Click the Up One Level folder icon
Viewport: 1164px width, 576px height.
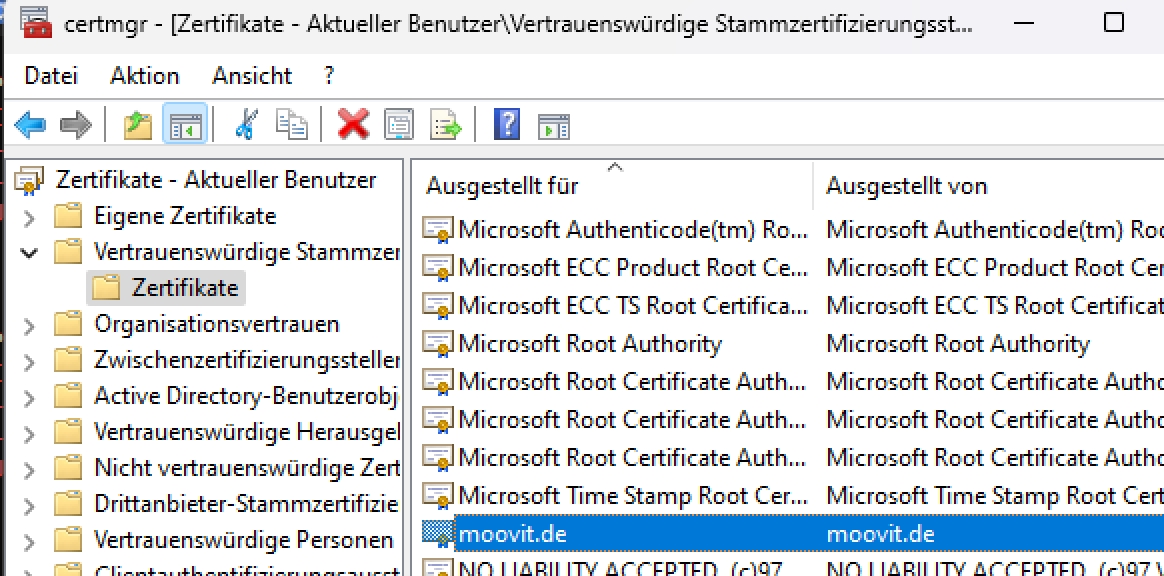pyautogui.click(x=137, y=125)
